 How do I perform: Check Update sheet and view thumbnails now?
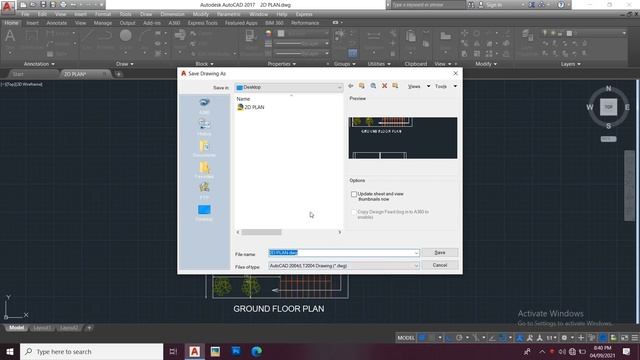click(x=354, y=194)
